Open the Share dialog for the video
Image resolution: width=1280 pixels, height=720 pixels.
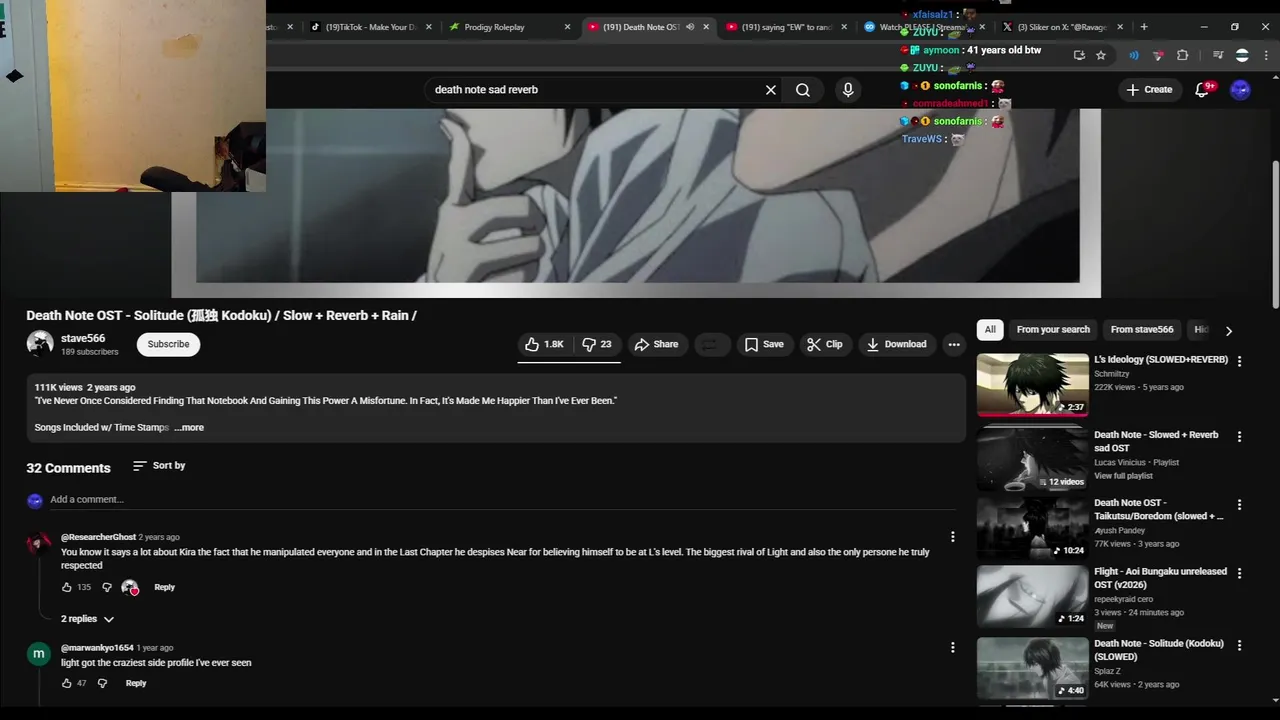click(x=656, y=344)
